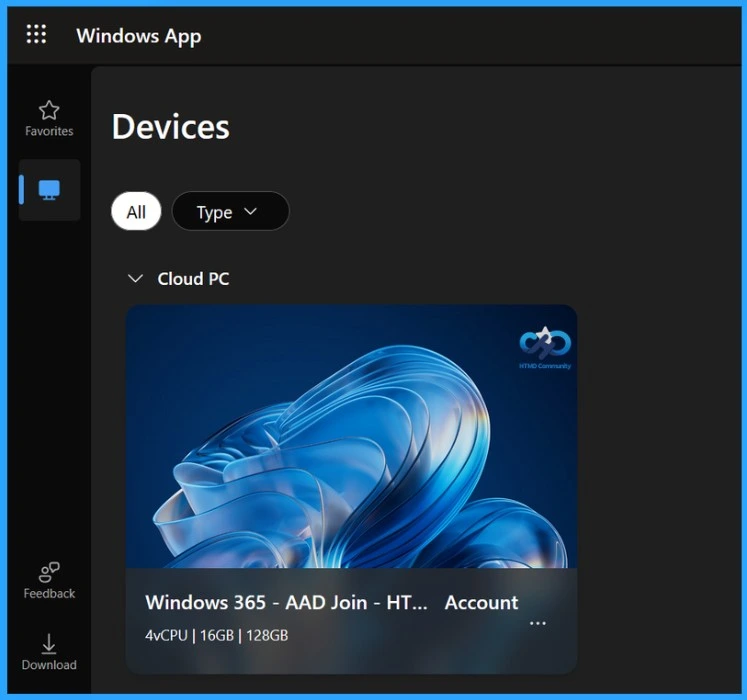Click the Windows 365 - AAD Join device name
Viewport: 747px width, 700px height.
click(x=286, y=602)
